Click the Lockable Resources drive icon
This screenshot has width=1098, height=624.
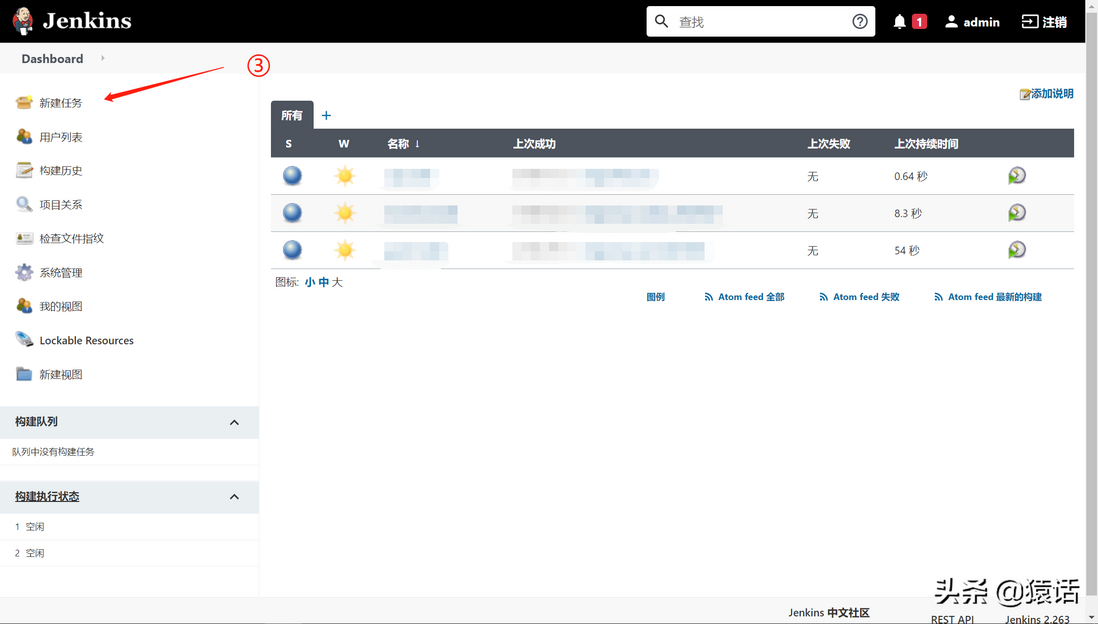(24, 340)
